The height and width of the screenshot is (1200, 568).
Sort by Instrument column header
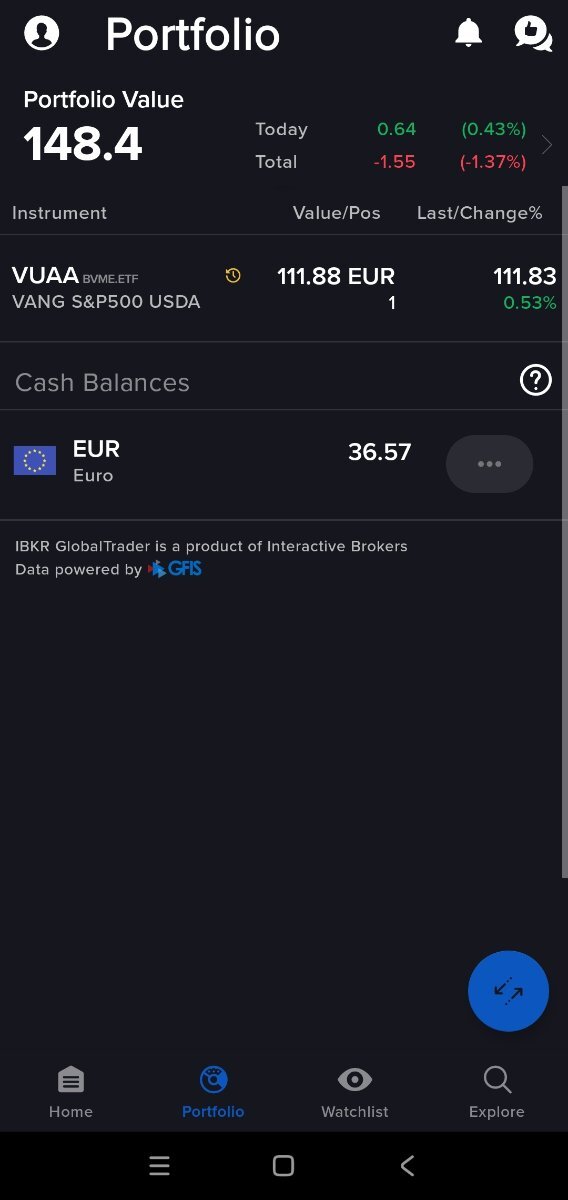coord(59,213)
